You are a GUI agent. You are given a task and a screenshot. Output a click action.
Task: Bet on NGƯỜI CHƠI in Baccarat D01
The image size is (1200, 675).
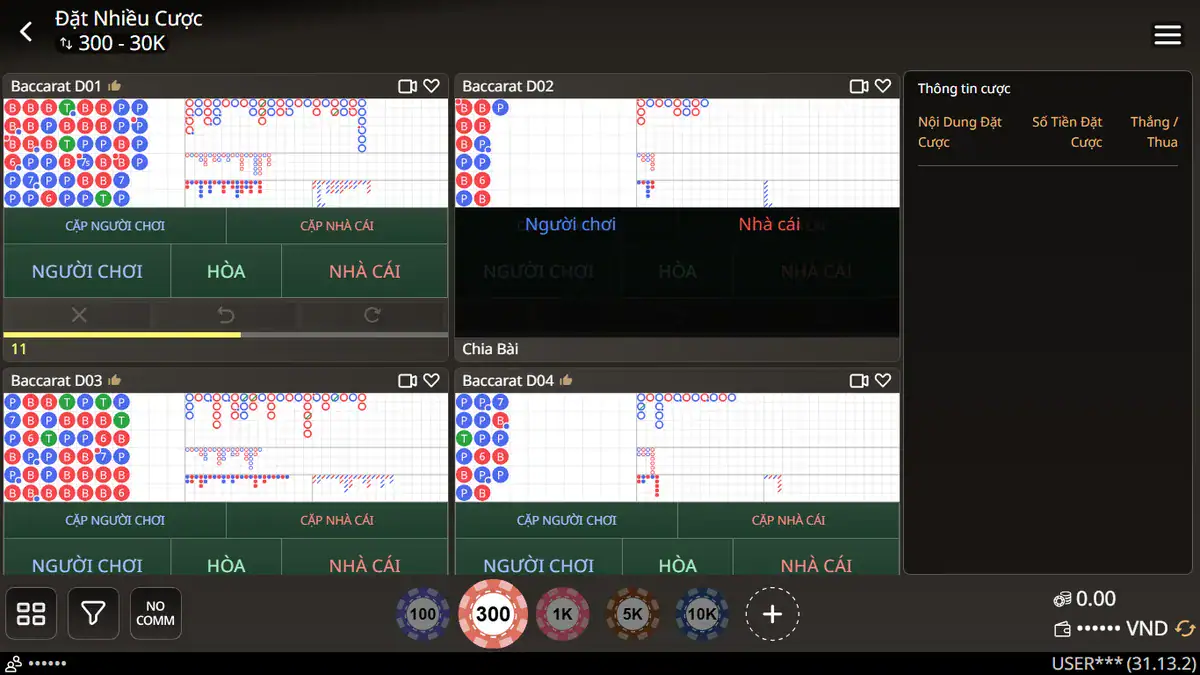[87, 271]
